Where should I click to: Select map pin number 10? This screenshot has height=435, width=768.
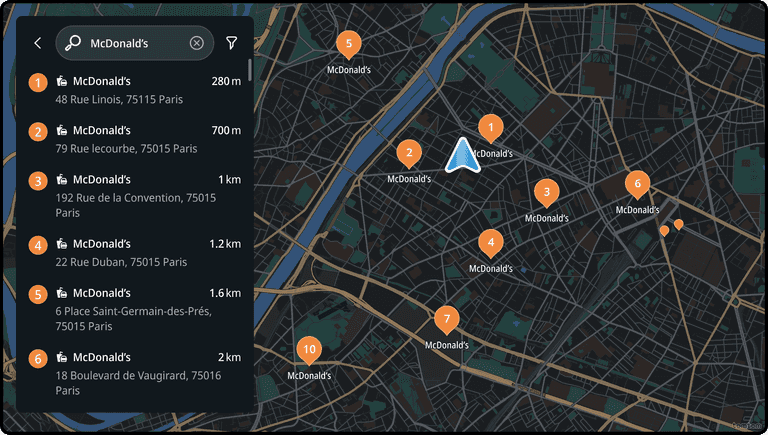point(309,350)
